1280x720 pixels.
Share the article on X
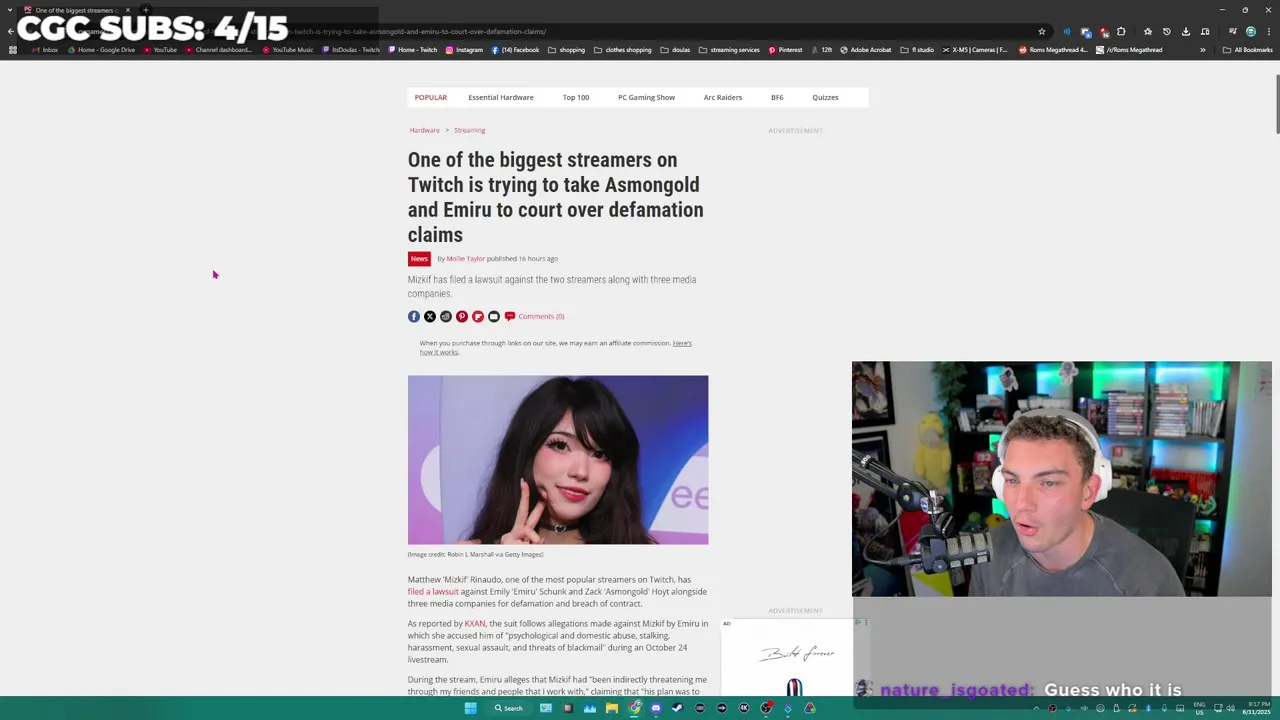click(430, 316)
